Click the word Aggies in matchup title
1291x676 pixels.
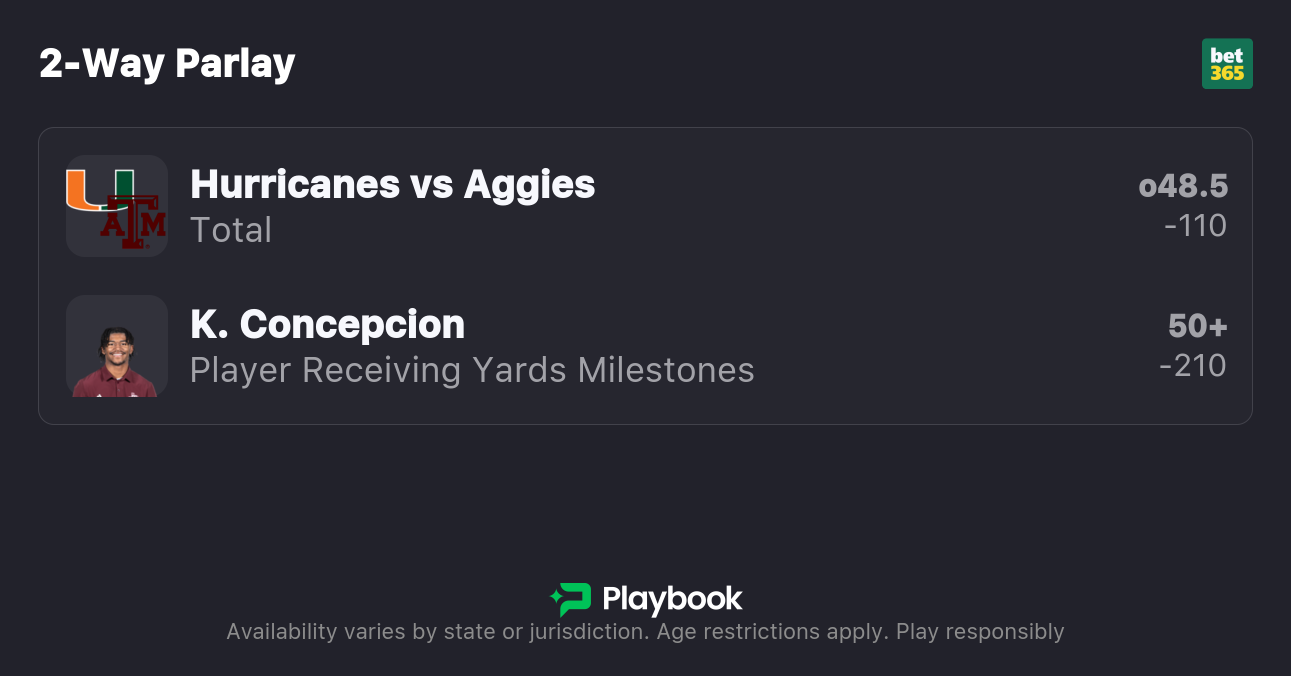(529, 184)
